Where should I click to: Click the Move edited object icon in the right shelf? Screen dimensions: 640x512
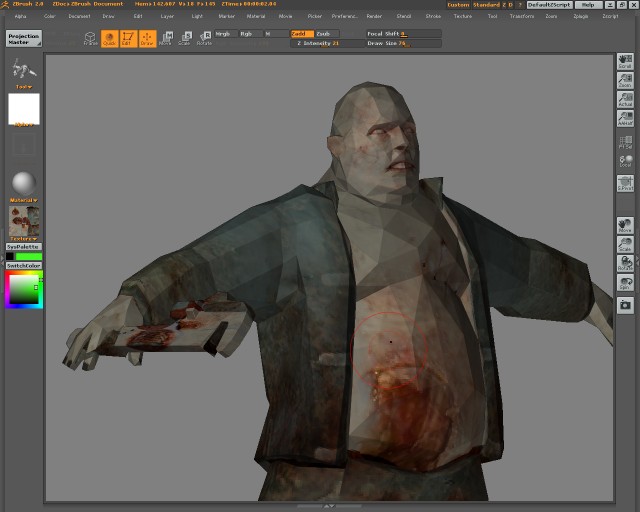click(x=625, y=226)
